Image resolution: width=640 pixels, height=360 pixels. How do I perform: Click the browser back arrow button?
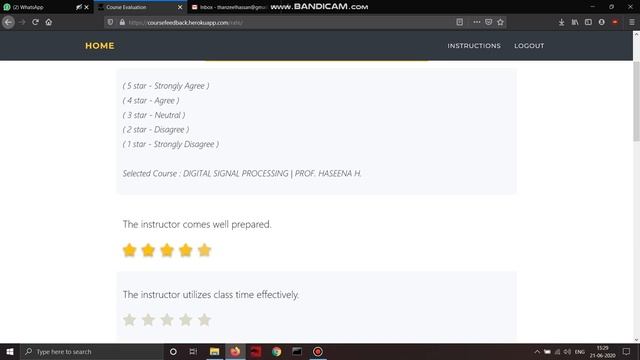coord(8,22)
